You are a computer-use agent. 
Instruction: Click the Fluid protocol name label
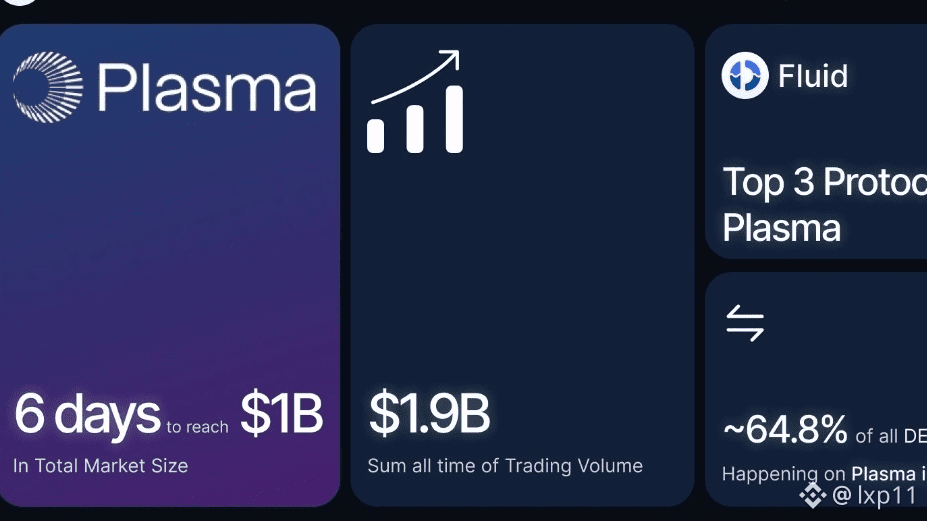pos(813,76)
